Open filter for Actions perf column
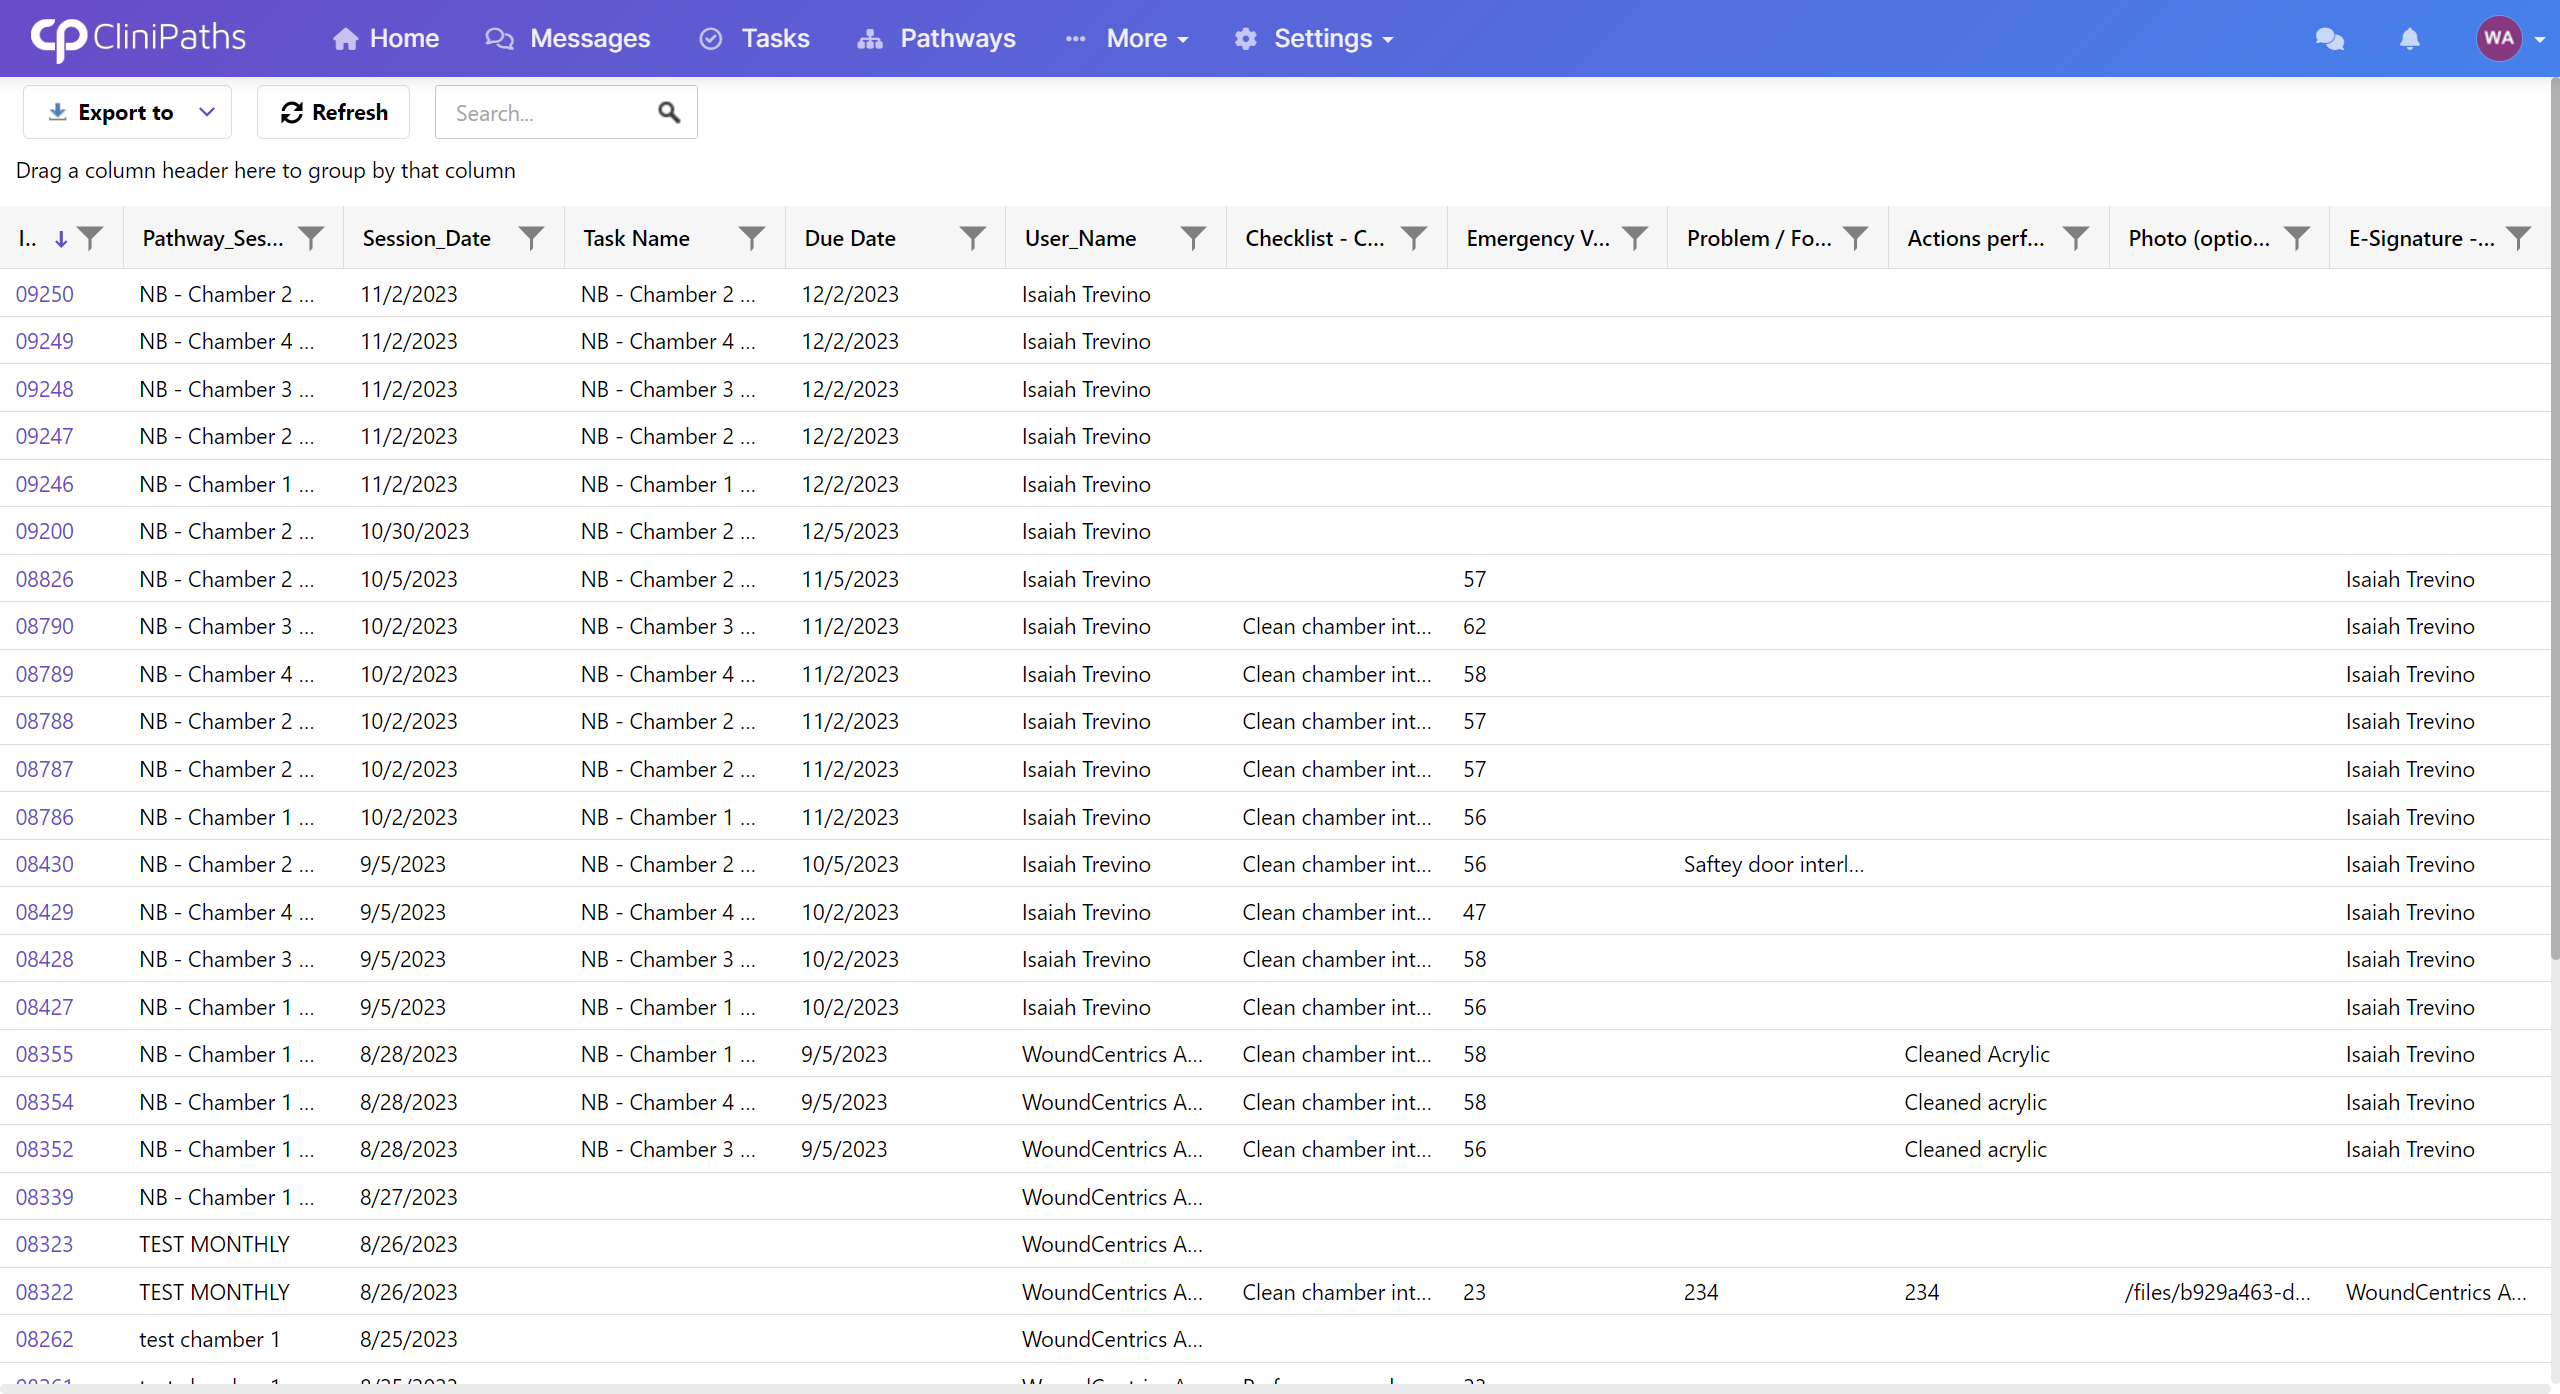 (x=2076, y=238)
